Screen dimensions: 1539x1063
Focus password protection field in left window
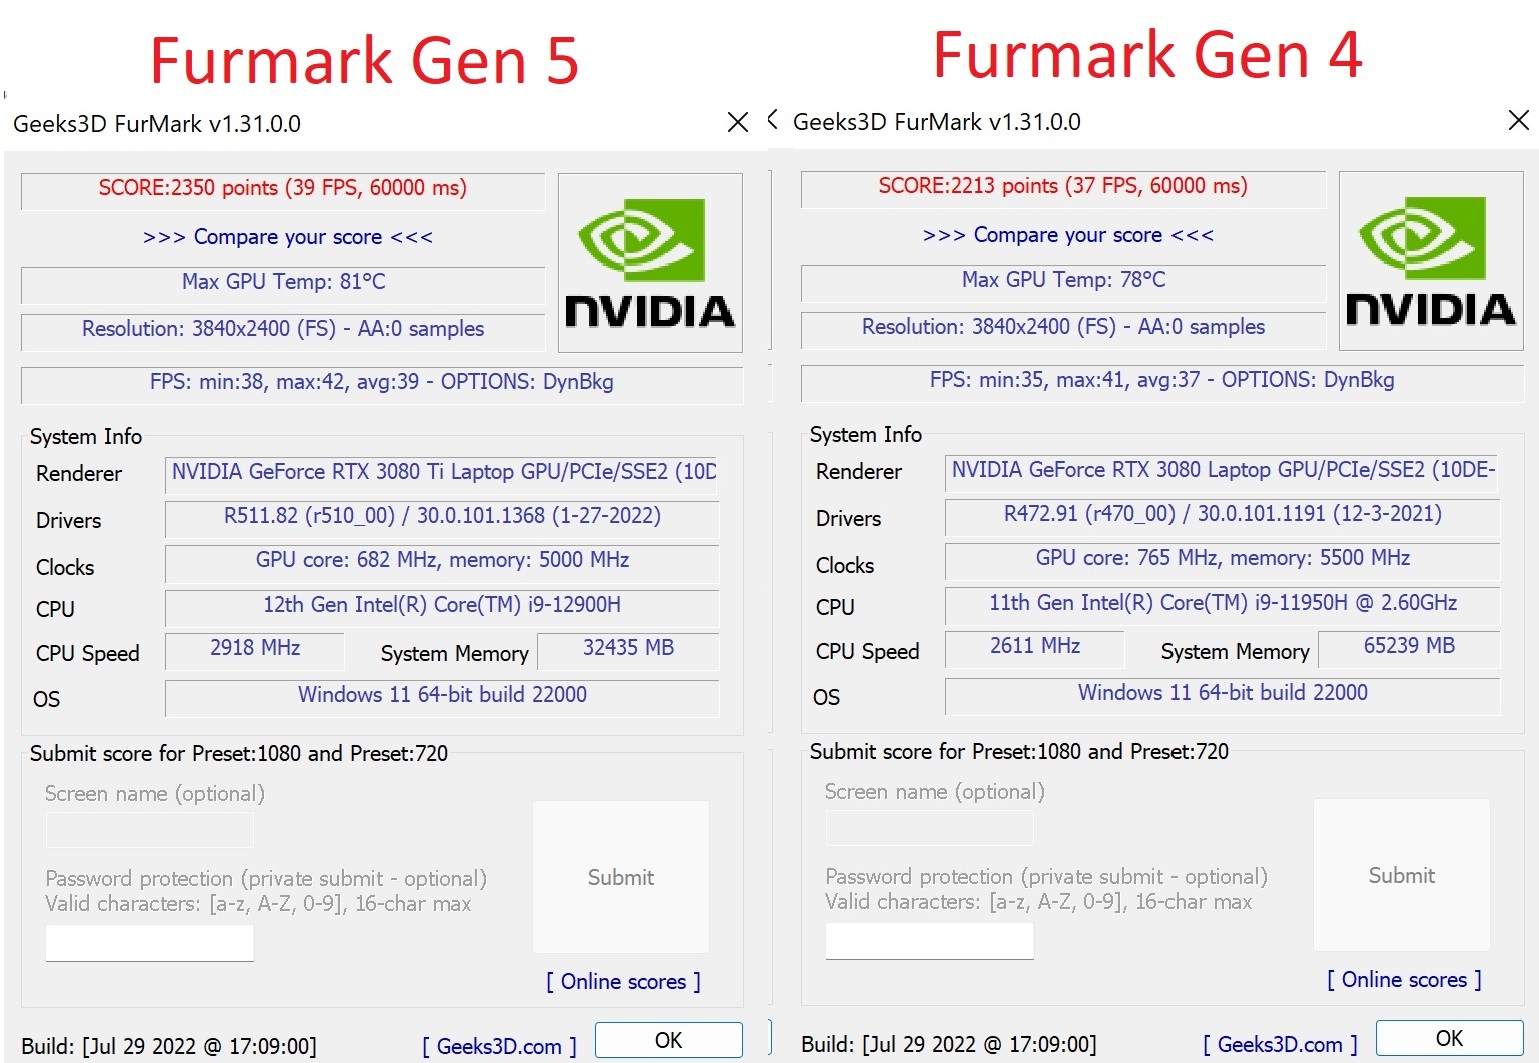tap(150, 943)
